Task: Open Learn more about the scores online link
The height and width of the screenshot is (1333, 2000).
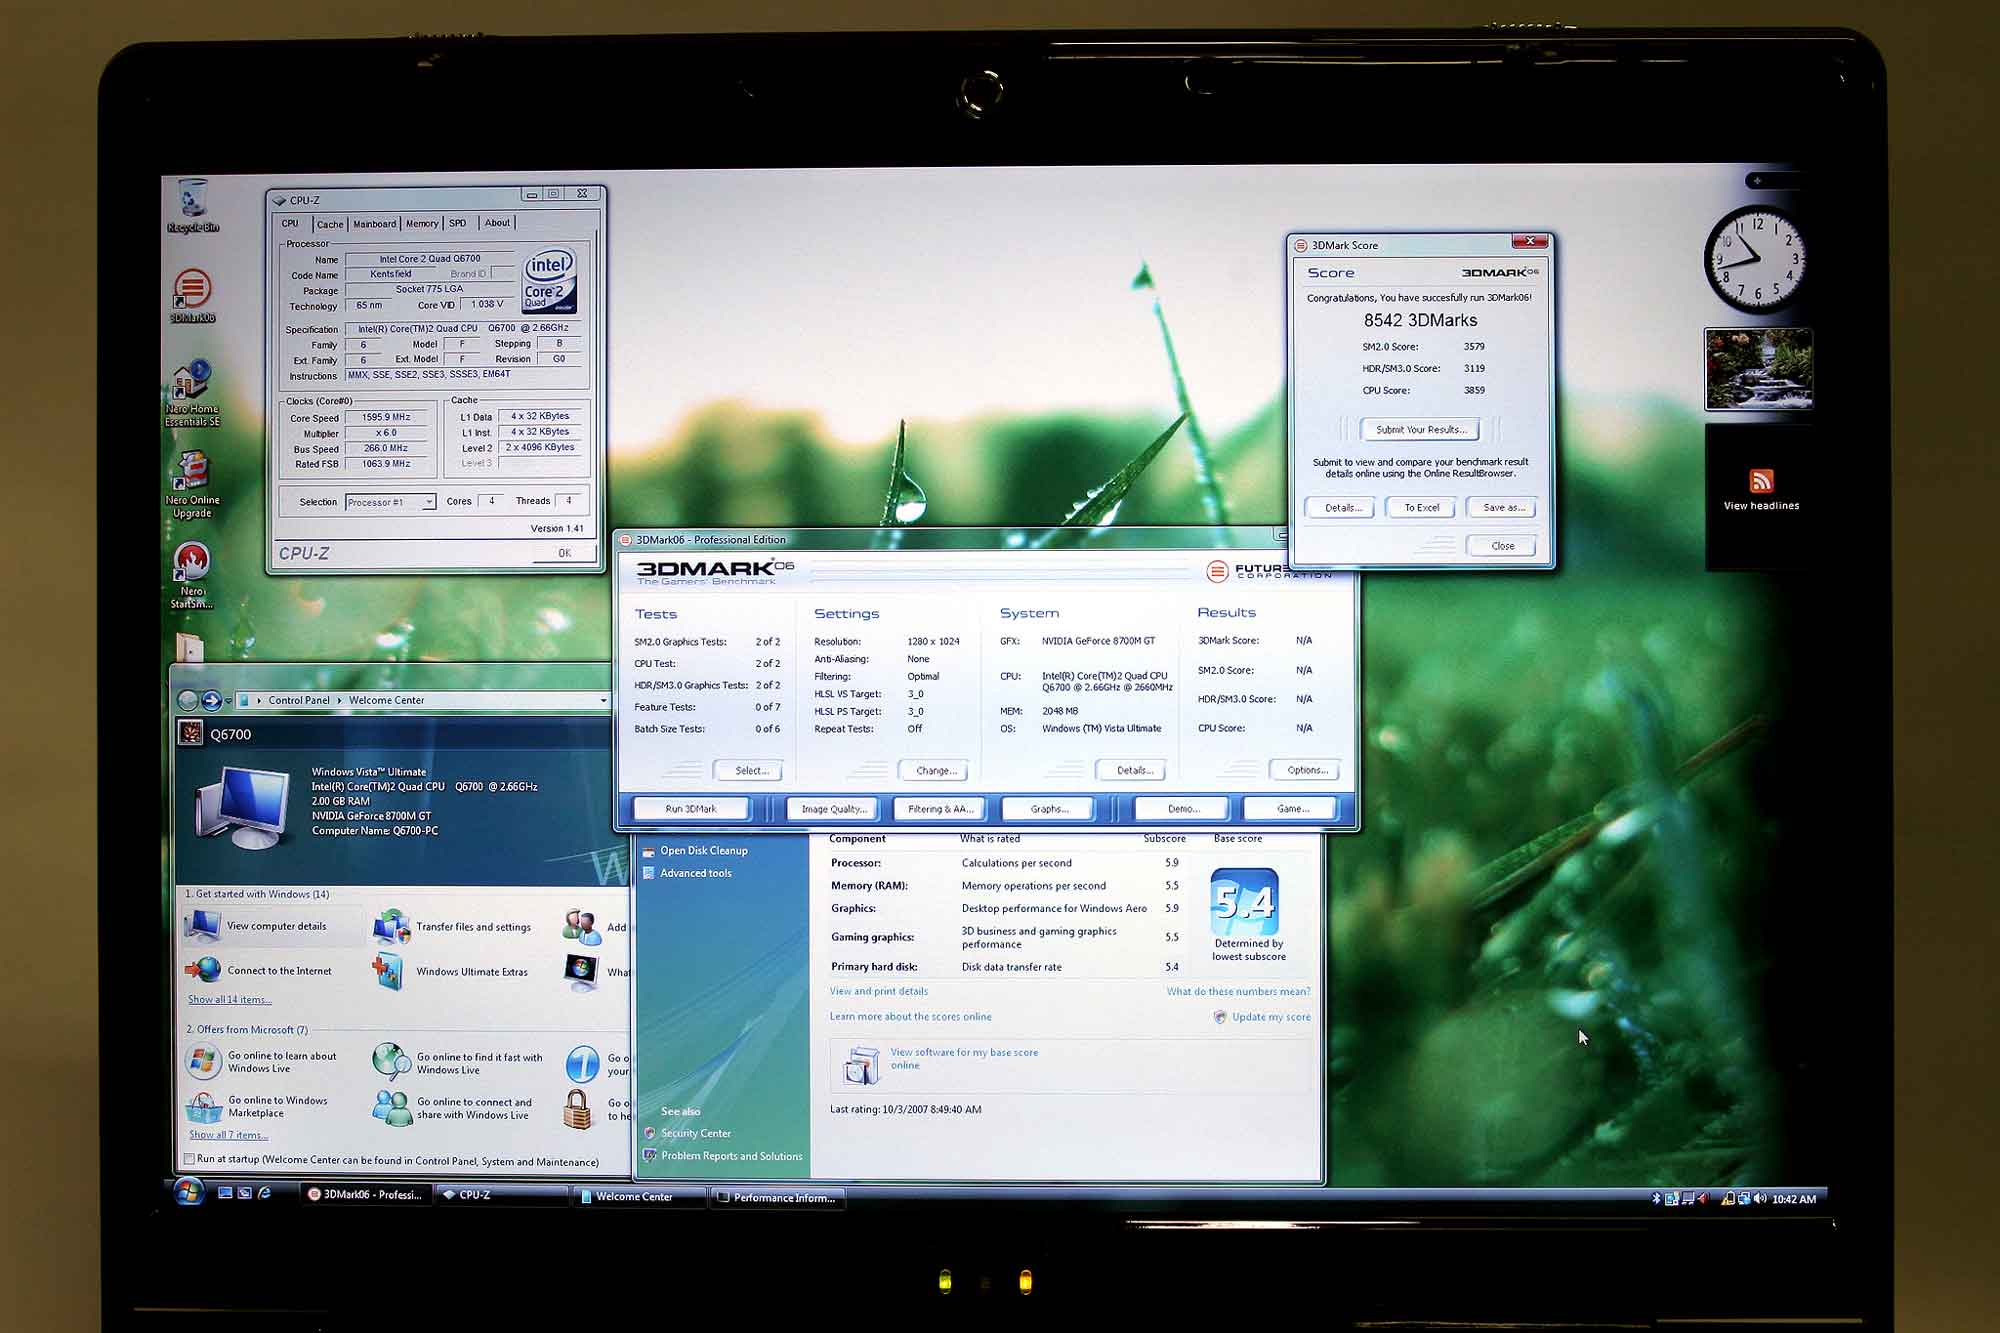Action: [910, 1017]
